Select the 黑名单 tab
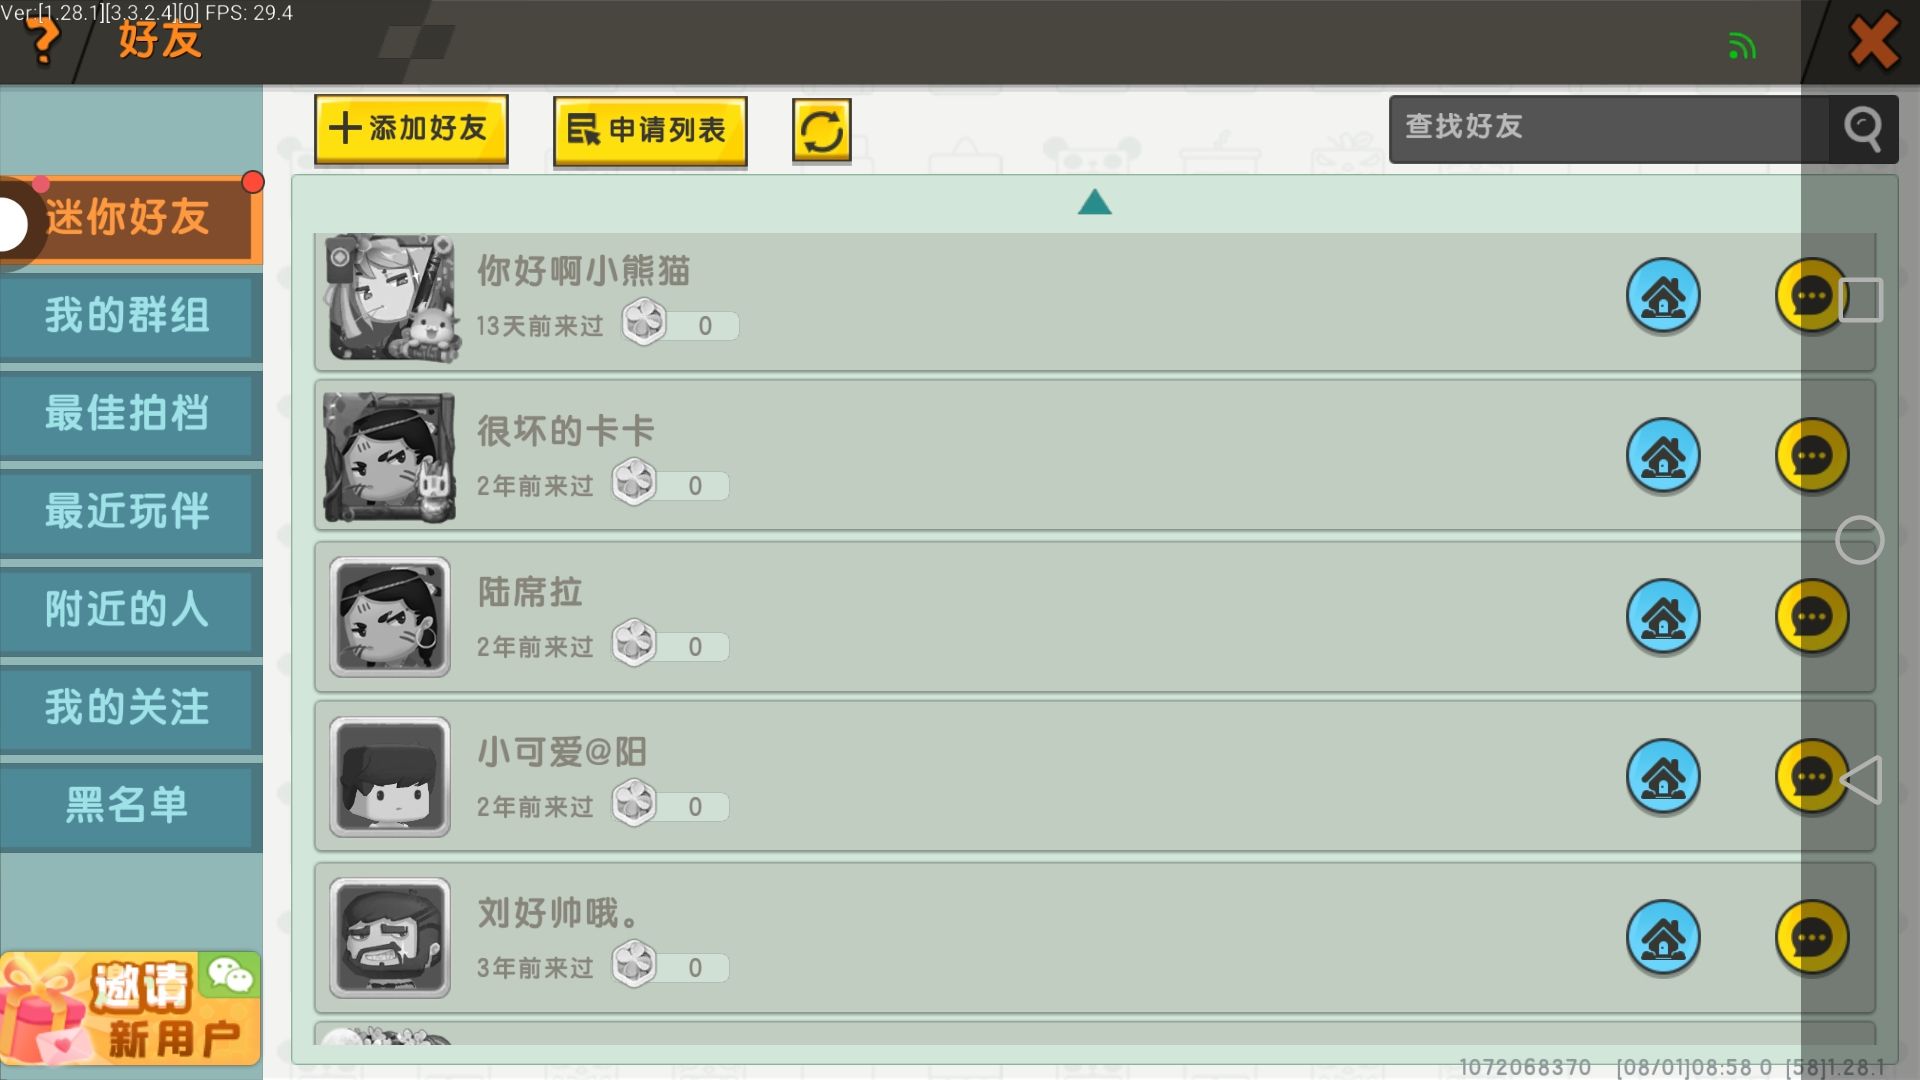 tap(128, 806)
